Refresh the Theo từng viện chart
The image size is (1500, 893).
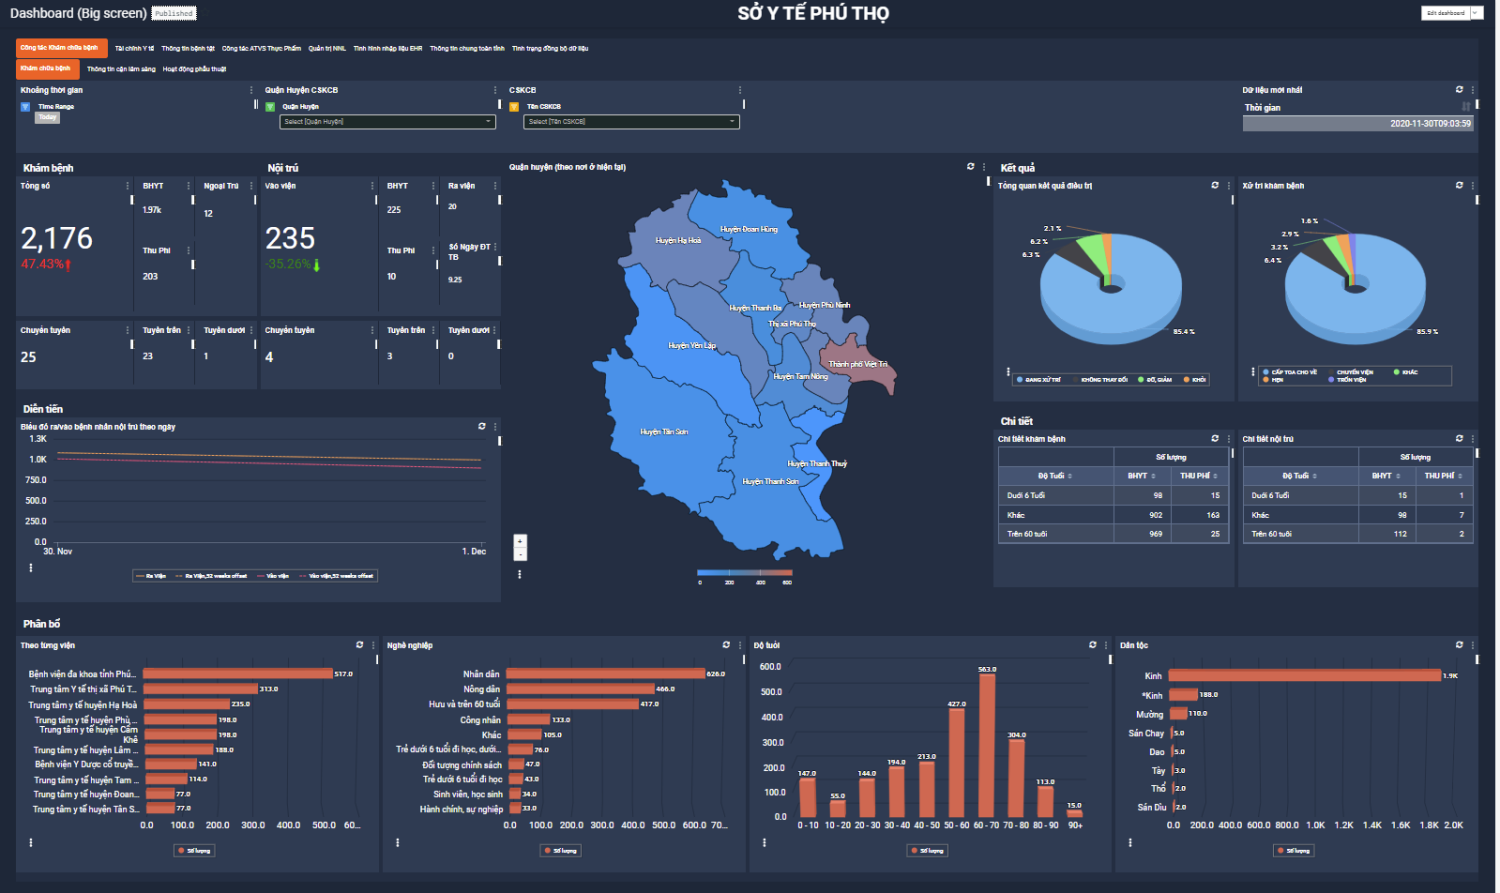360,645
